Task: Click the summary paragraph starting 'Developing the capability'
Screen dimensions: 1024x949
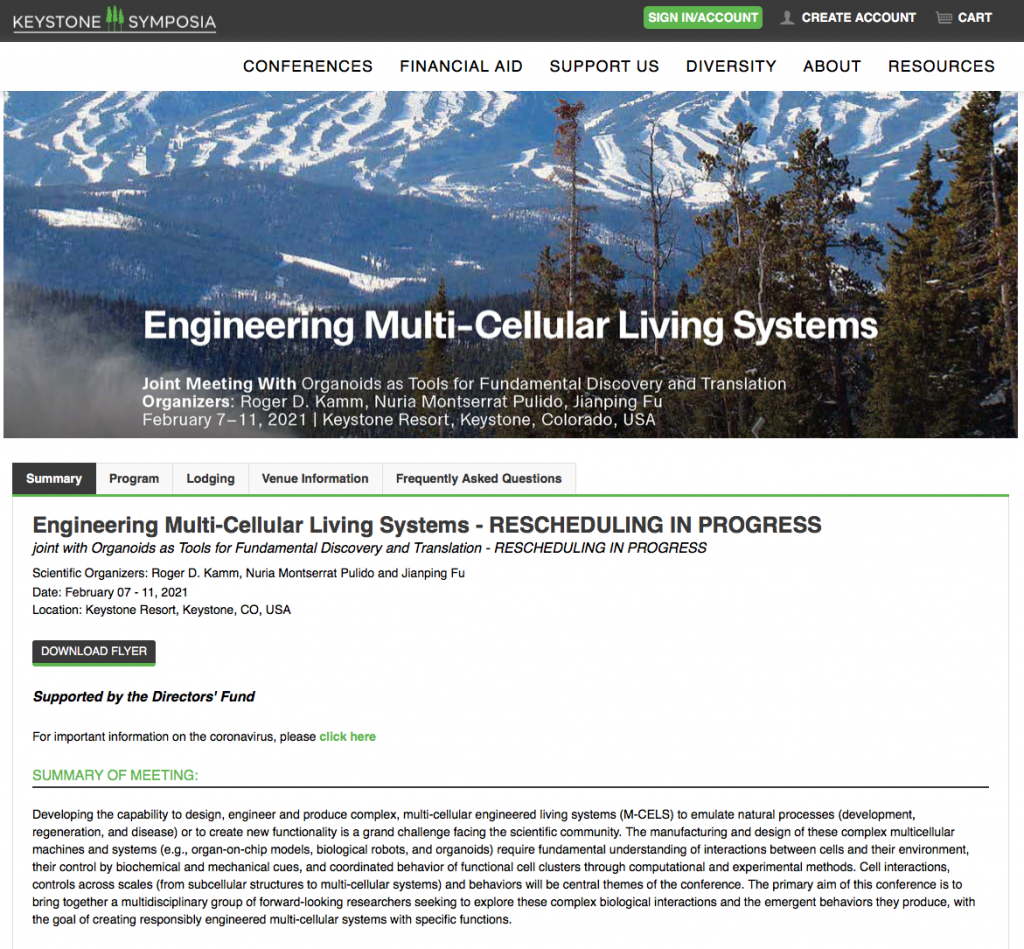Action: point(504,867)
